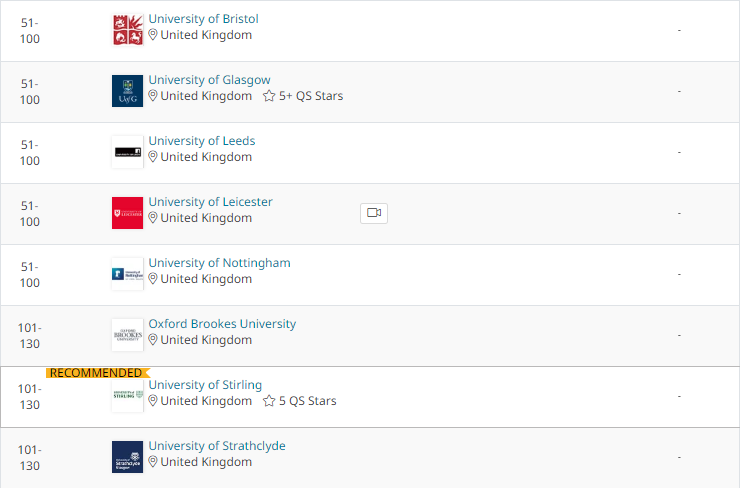740x488 pixels.
Task: Visit the University of Leeds page
Action: (202, 141)
